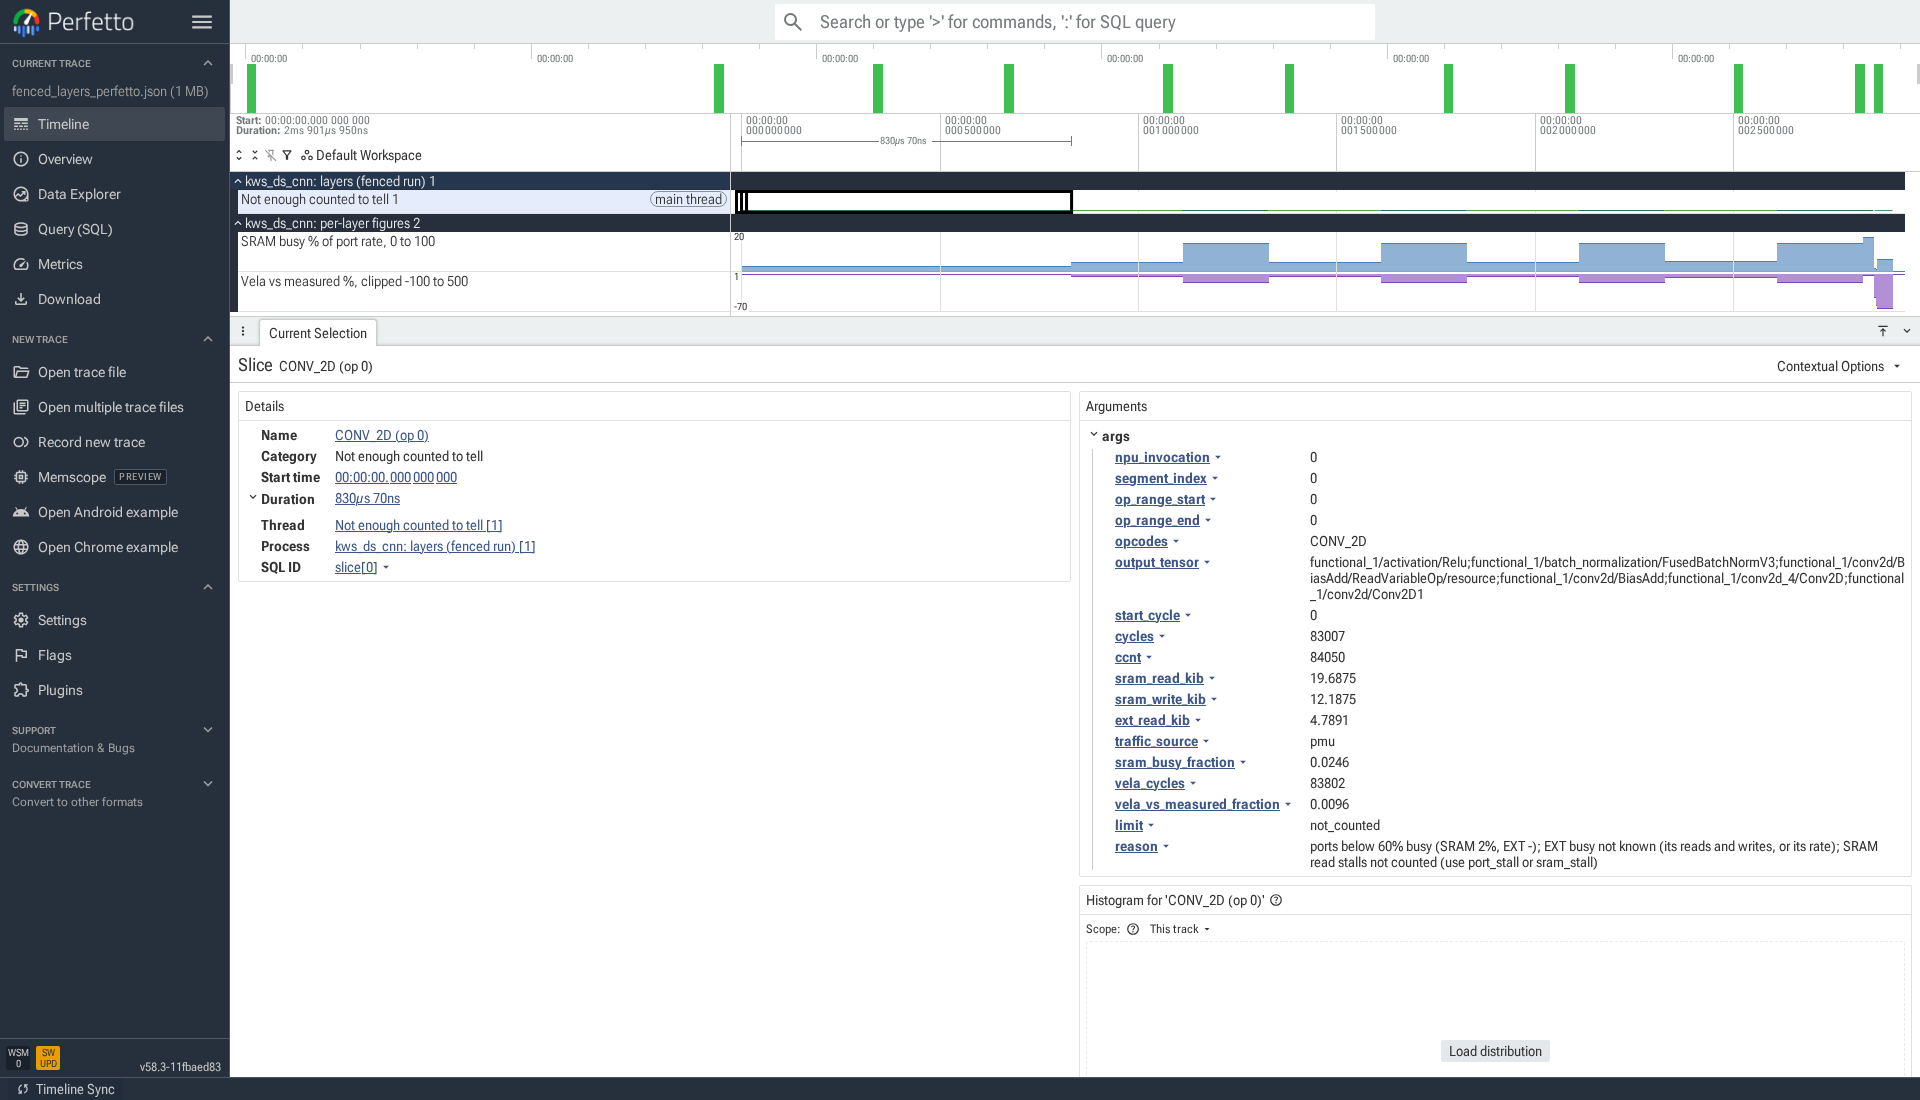Change histogram scope This track dropdown
This screenshot has height=1100, width=1920.
pos(1180,929)
